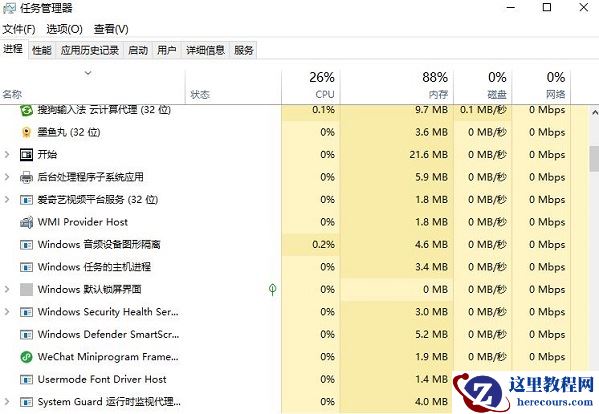The width and height of the screenshot is (599, 414).
Task: Click the Windows Security Health Service icon
Action: click(x=26, y=312)
